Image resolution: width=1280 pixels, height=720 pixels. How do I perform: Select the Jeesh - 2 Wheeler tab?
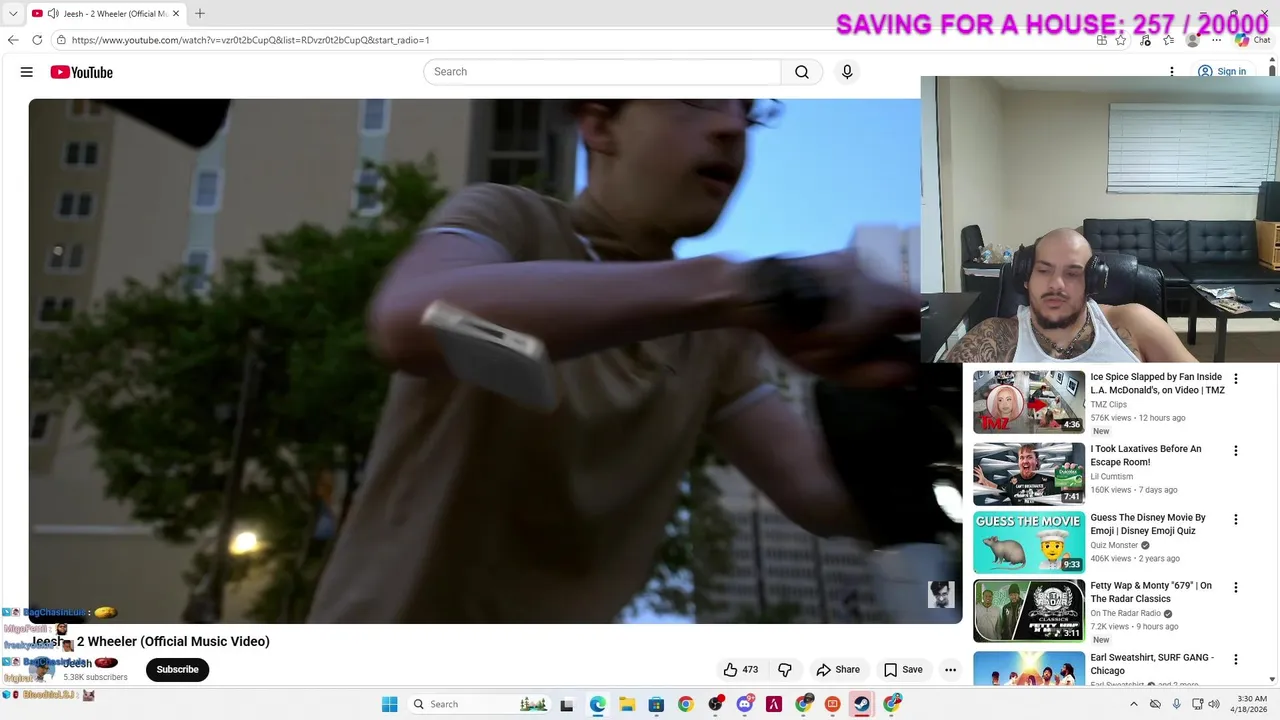(x=106, y=13)
